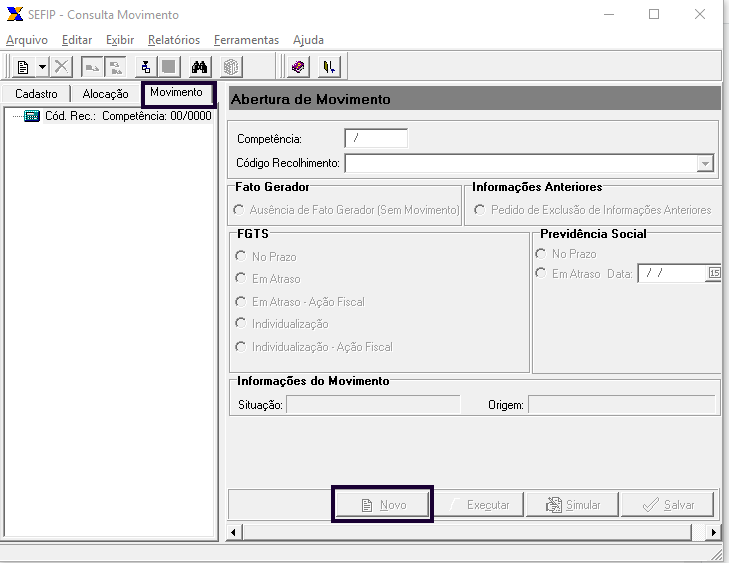Click the horizontal scrollbar left arrow
Screen dimensions: 729x563
233,532
